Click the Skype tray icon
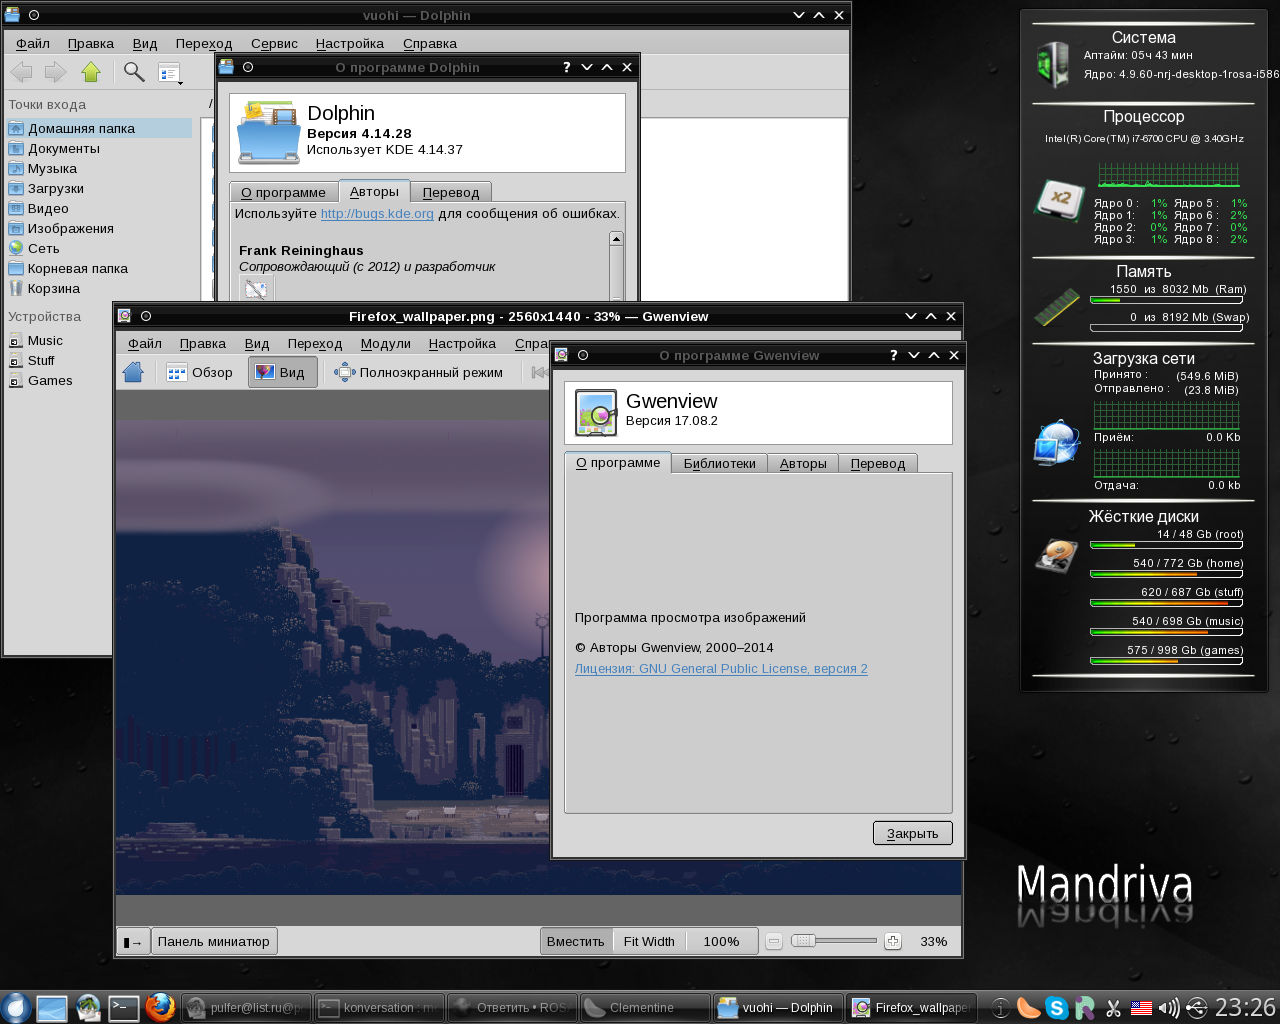 [1056, 1008]
